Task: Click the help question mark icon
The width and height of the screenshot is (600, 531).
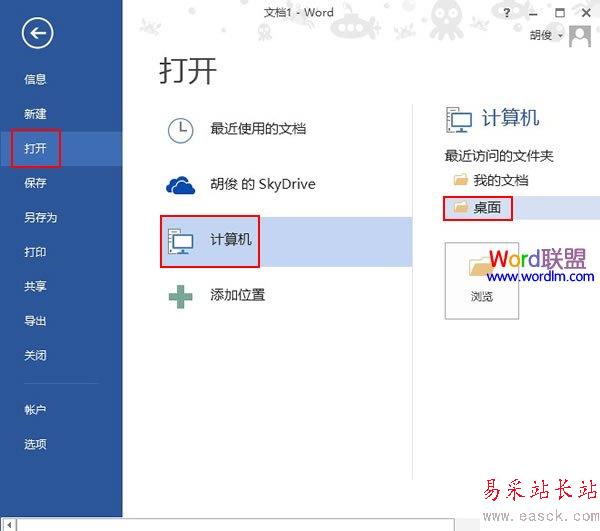Action: coord(507,13)
